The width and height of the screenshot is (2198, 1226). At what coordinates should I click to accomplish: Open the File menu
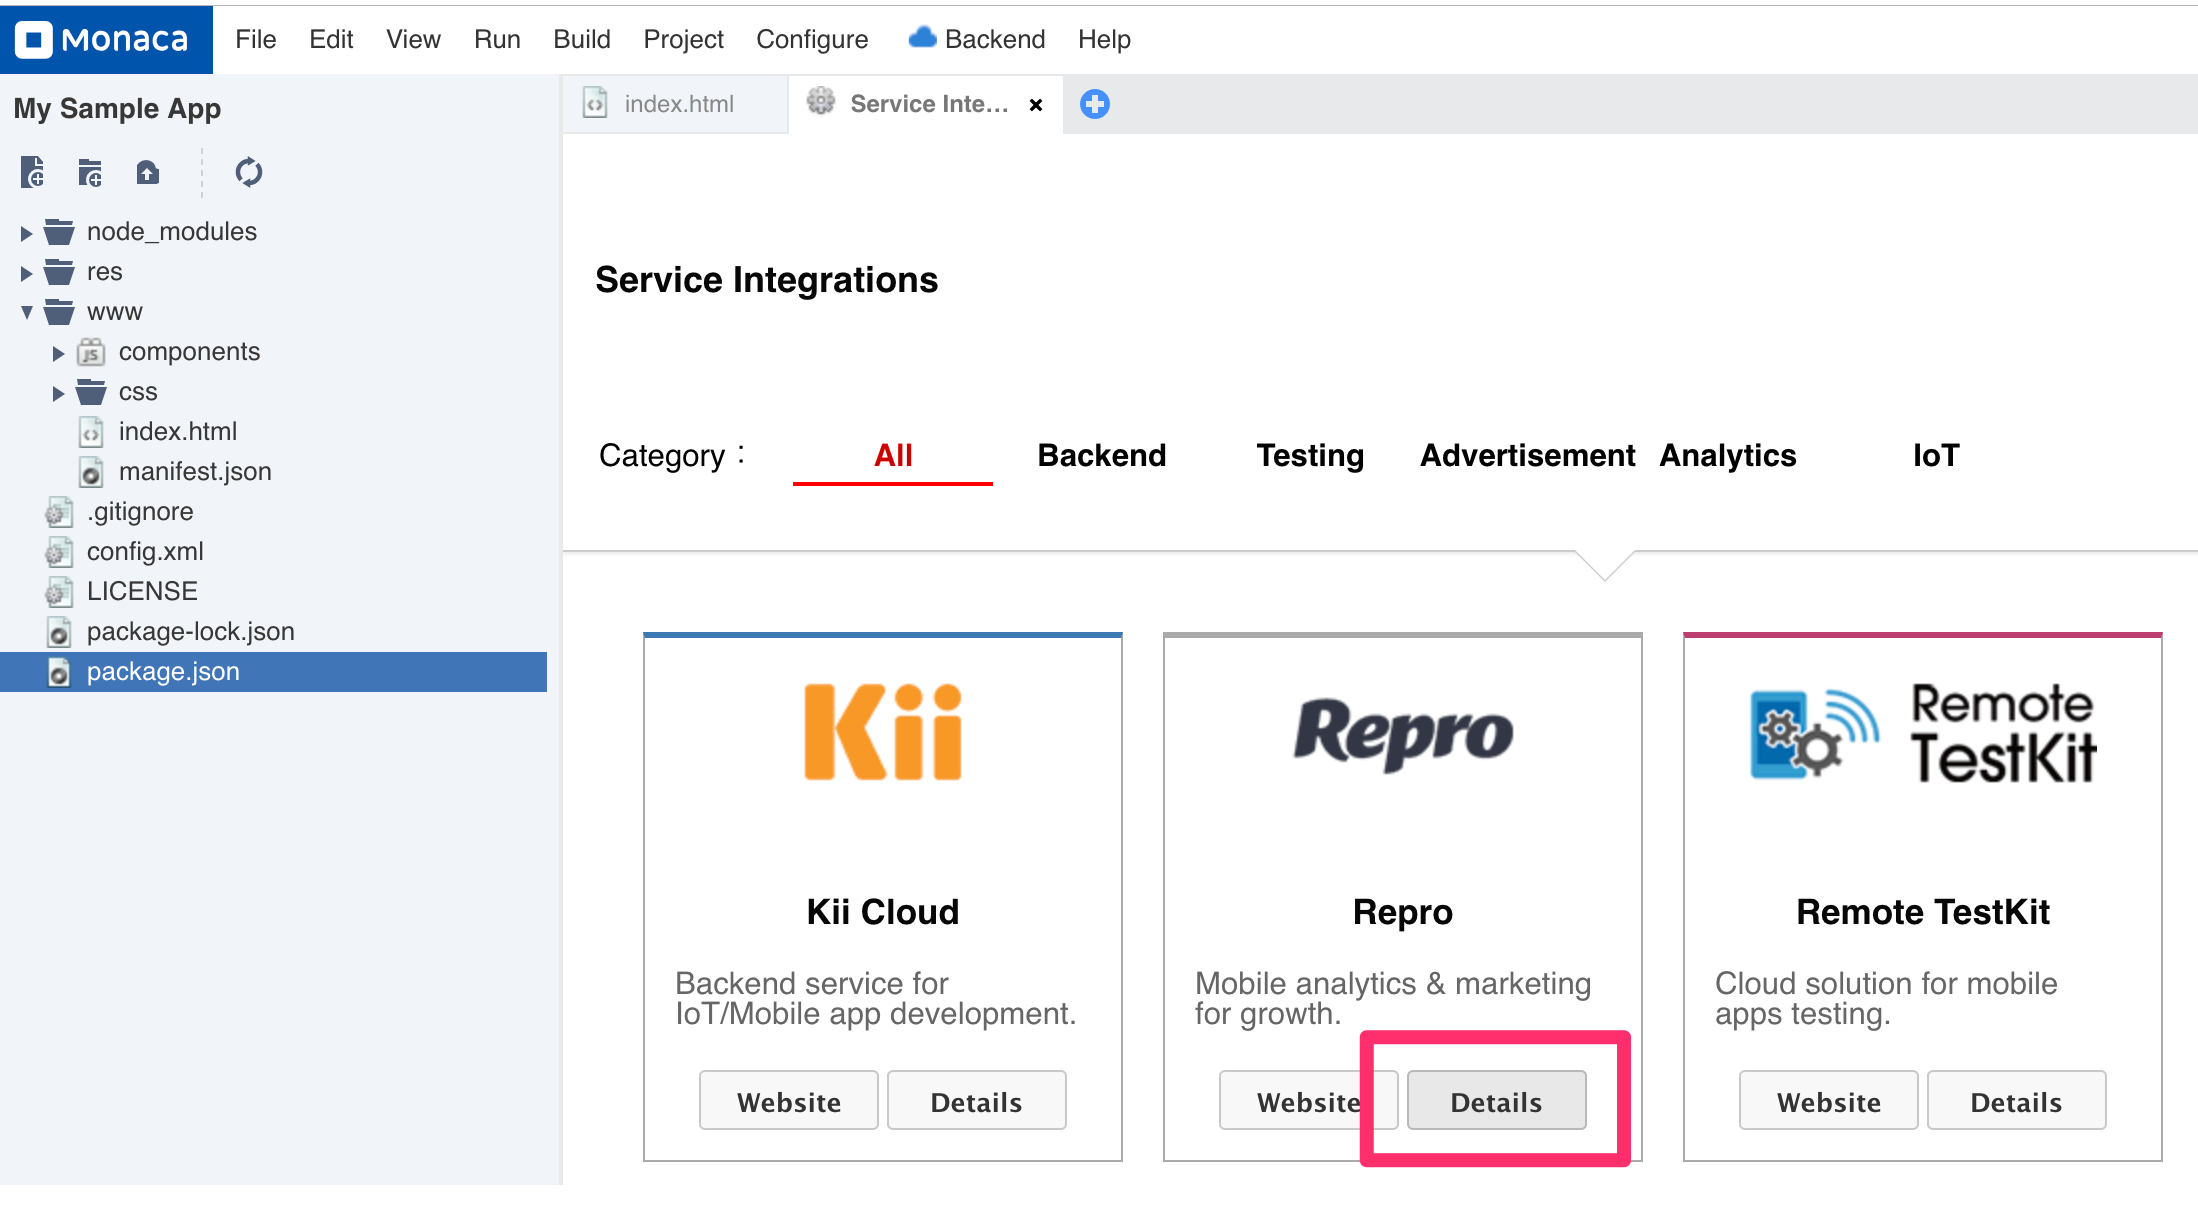[255, 39]
